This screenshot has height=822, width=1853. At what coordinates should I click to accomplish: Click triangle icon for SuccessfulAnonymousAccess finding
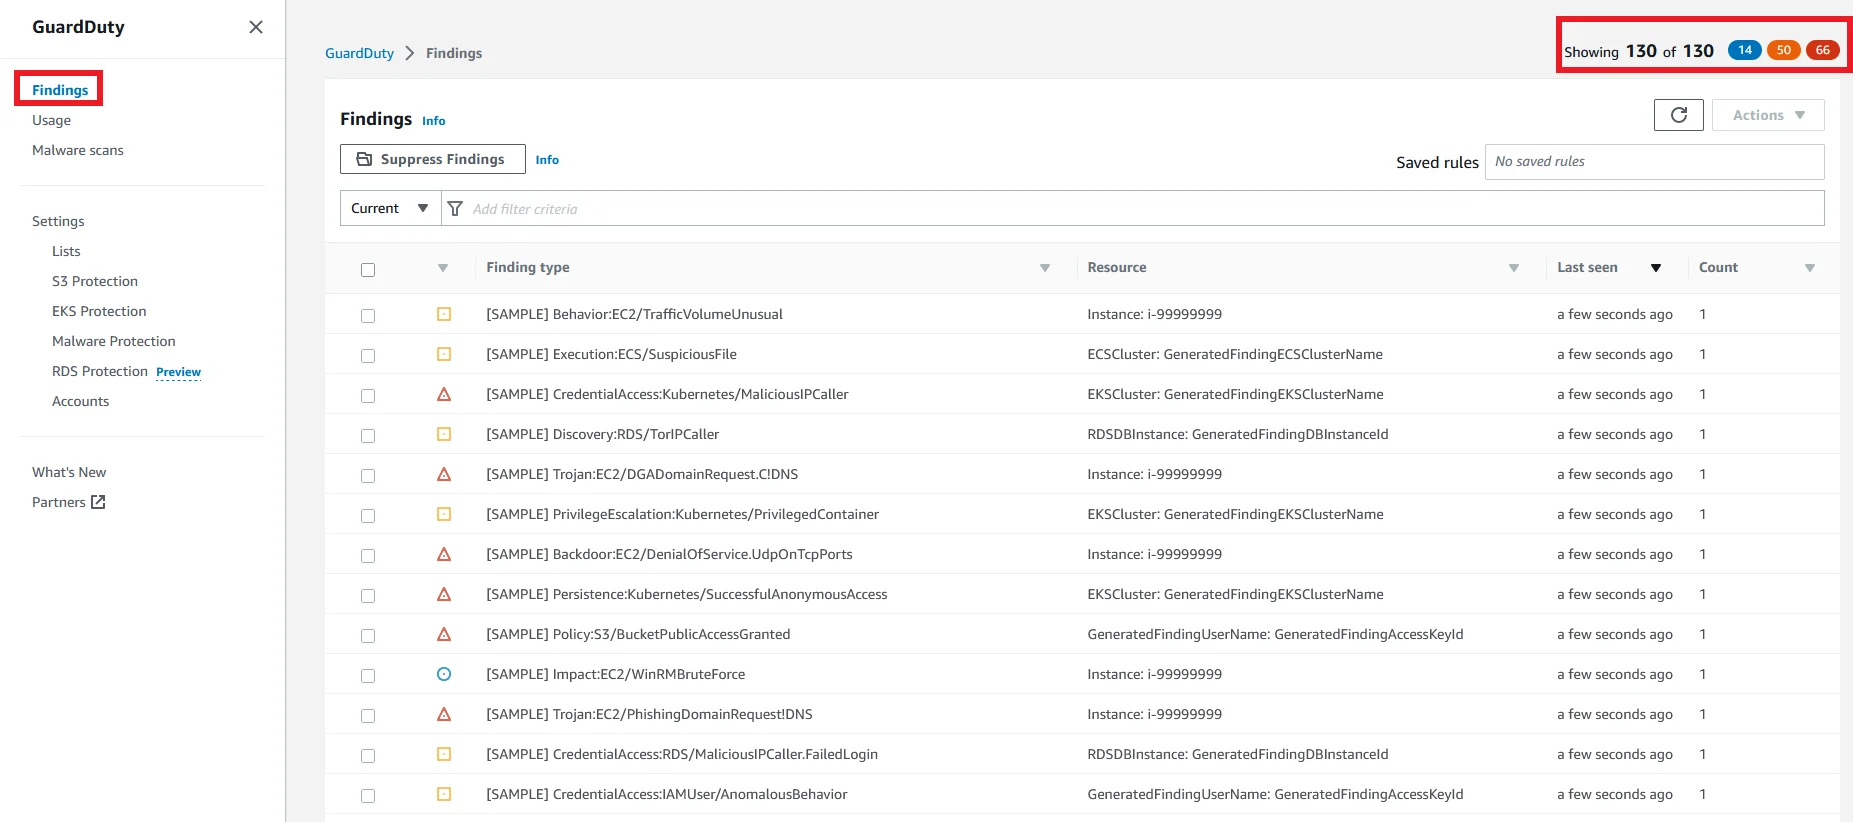(x=444, y=594)
